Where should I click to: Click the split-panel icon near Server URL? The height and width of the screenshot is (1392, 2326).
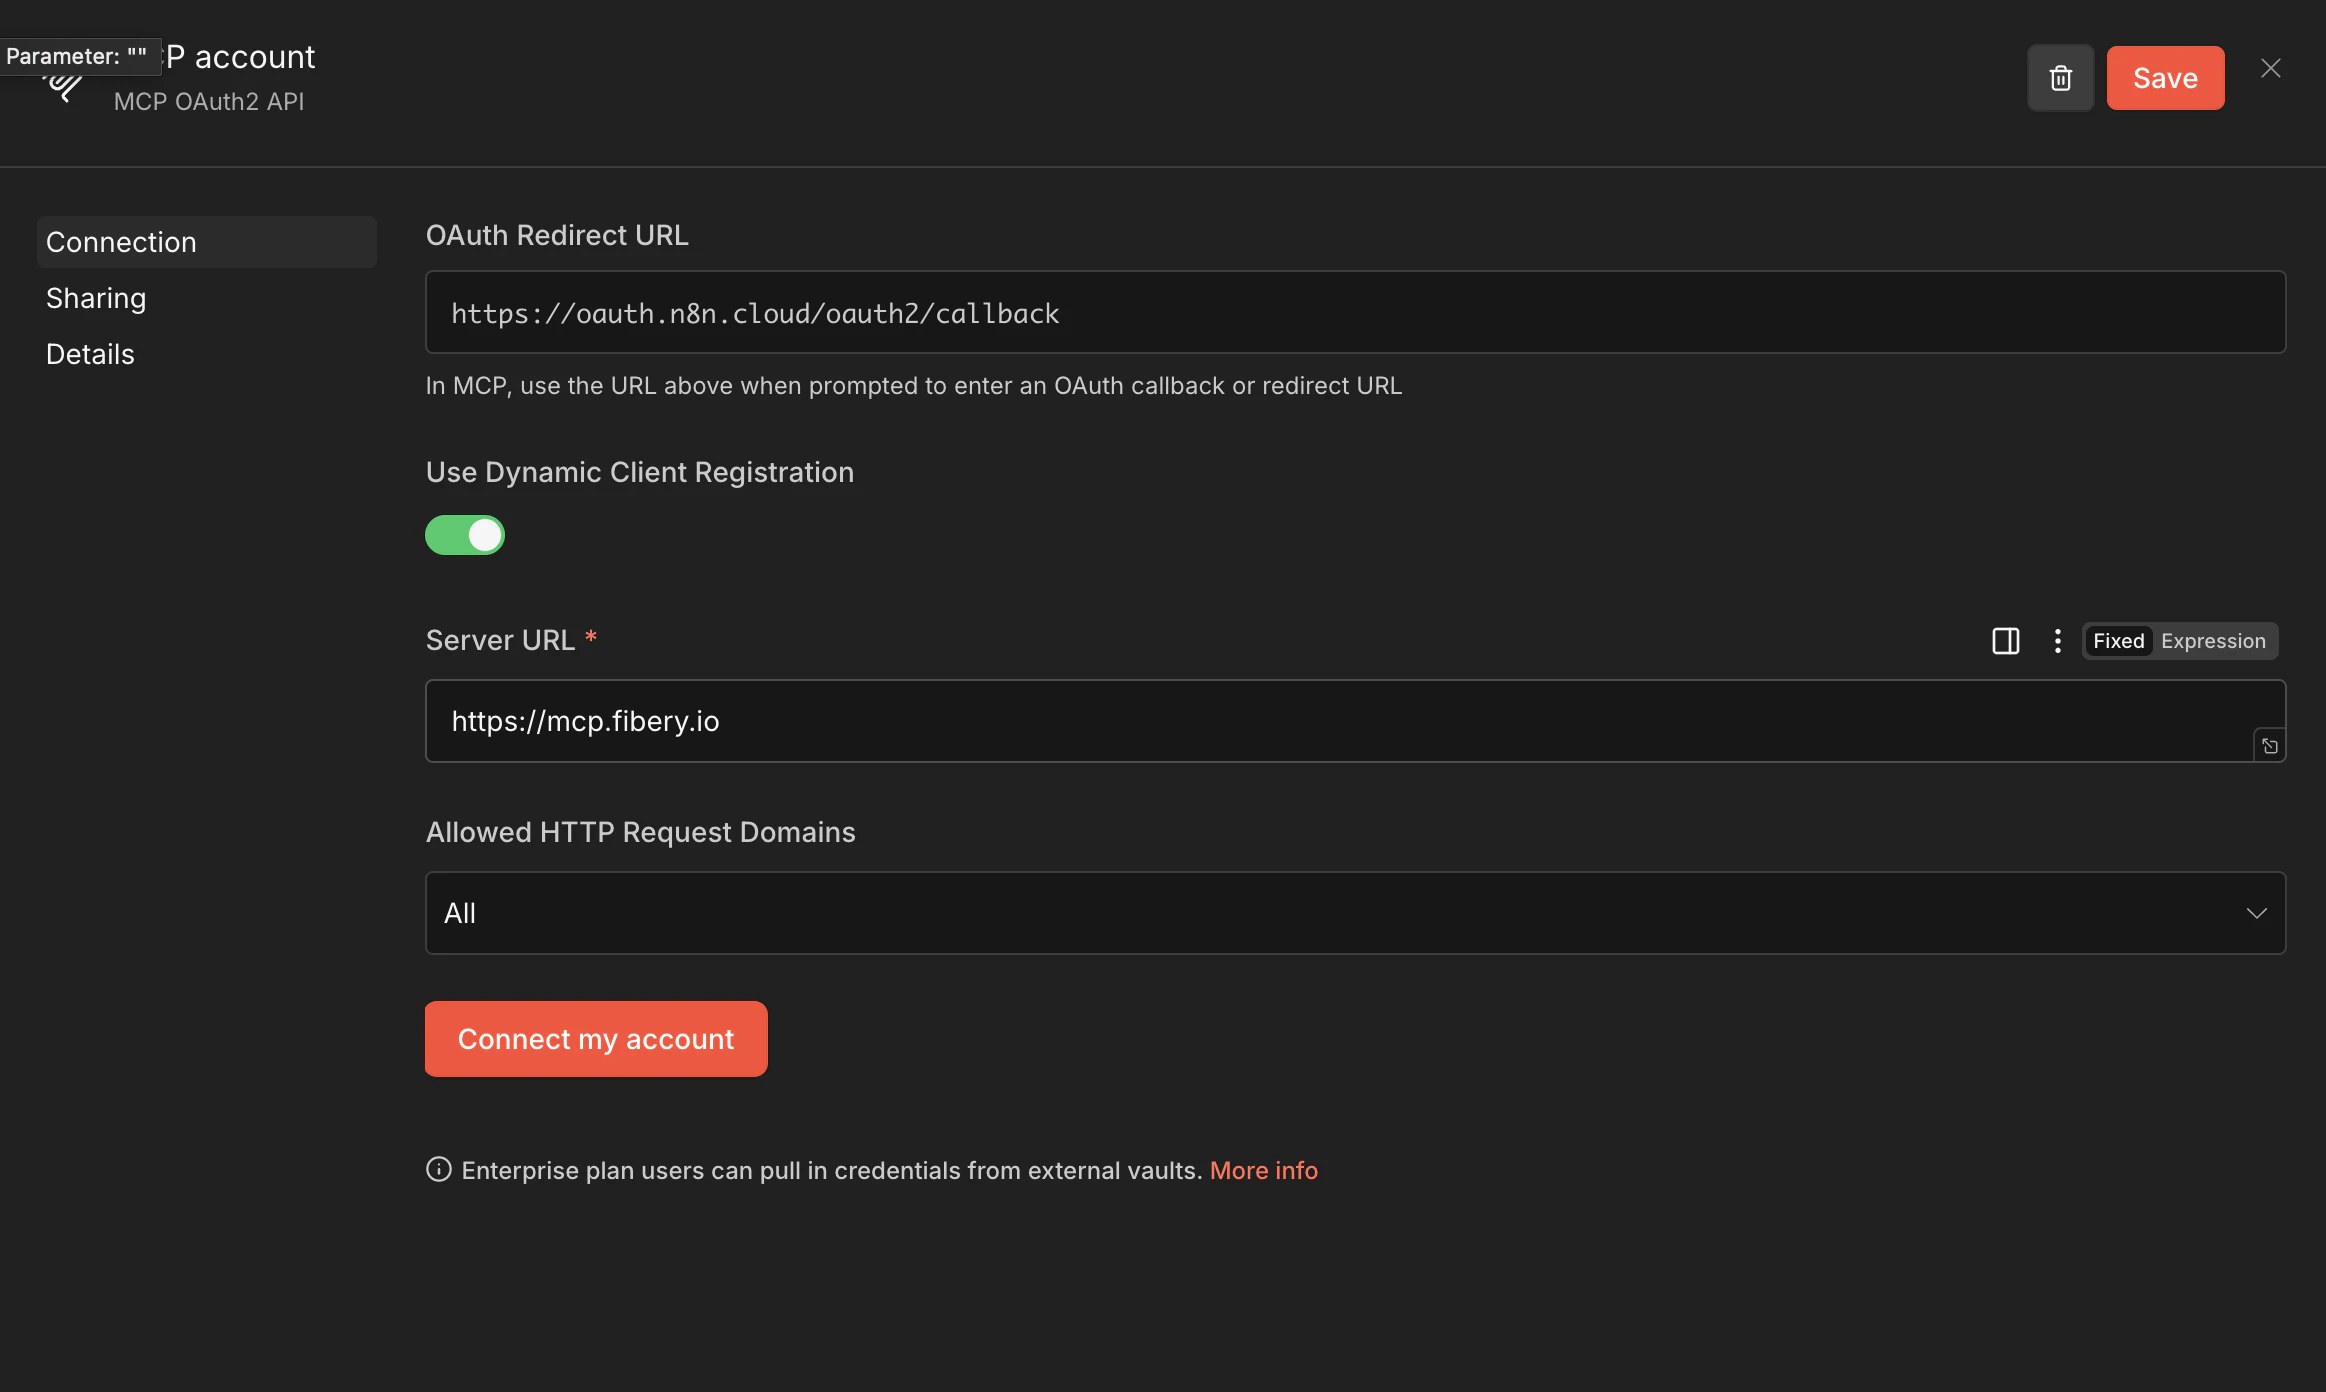(x=2006, y=641)
